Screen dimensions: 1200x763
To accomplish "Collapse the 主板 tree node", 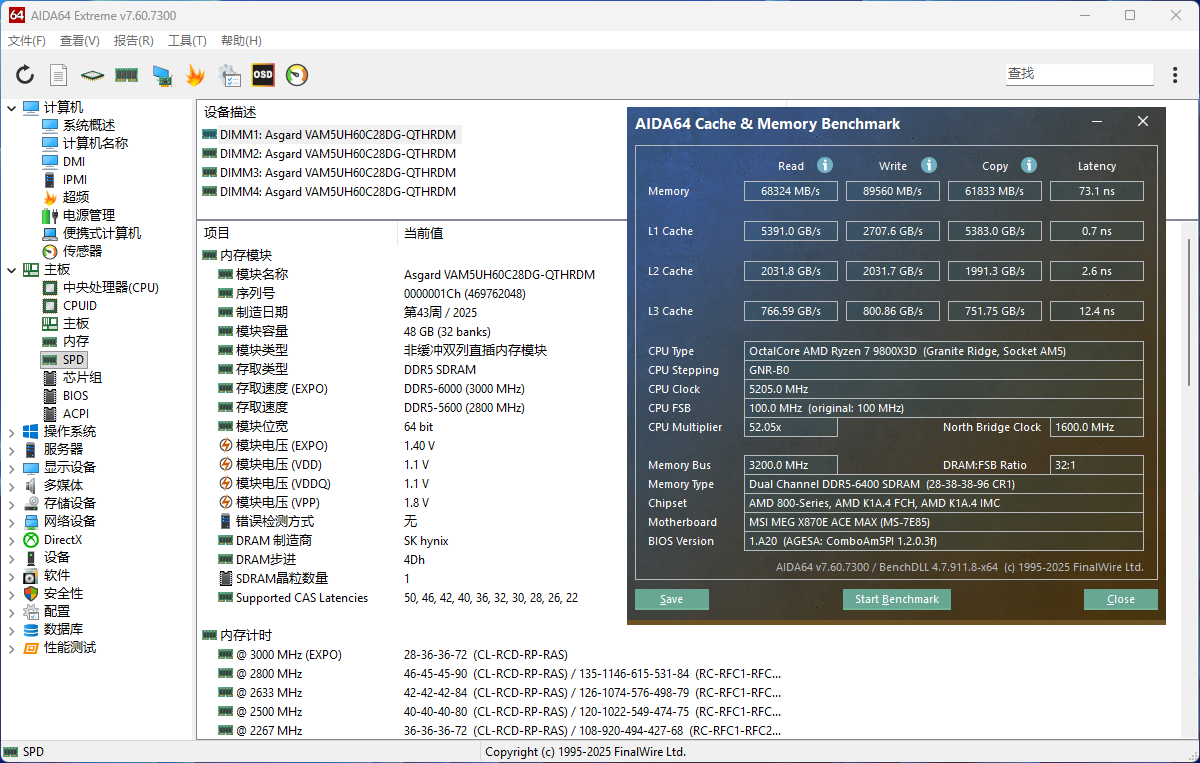I will pyautogui.click(x=11, y=270).
